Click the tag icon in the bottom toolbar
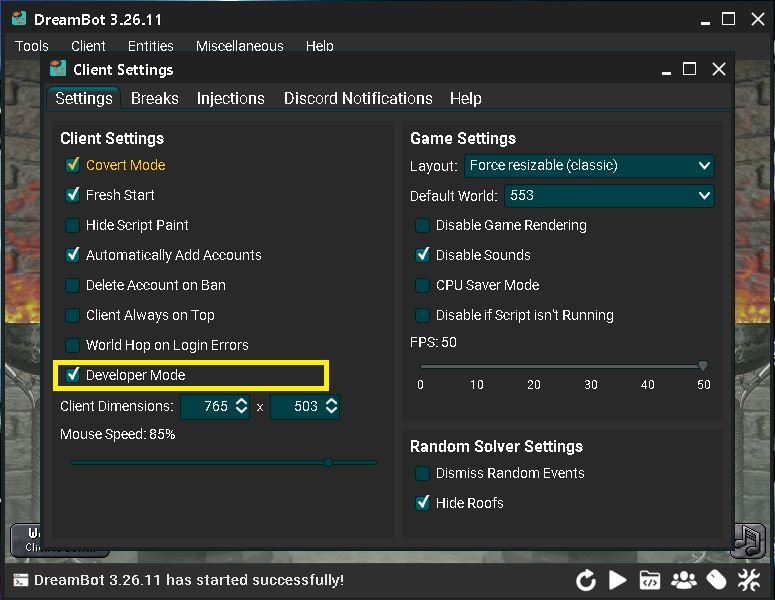Screen dimensions: 775x600 (x=716, y=580)
